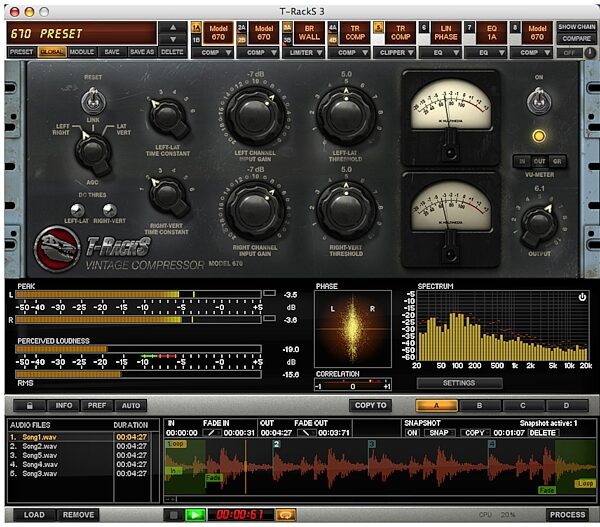
Task: Open slot 6 EQ module dropdown
Action: tap(440, 52)
